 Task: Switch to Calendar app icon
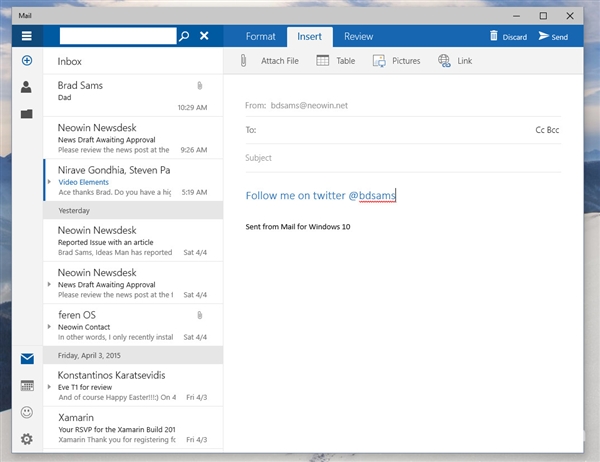pos(26,385)
